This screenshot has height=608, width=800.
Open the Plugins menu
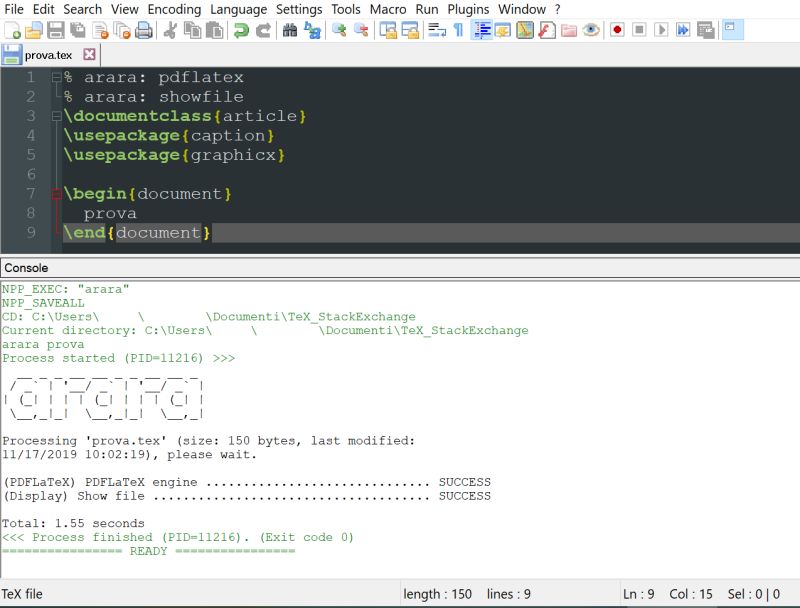468,9
